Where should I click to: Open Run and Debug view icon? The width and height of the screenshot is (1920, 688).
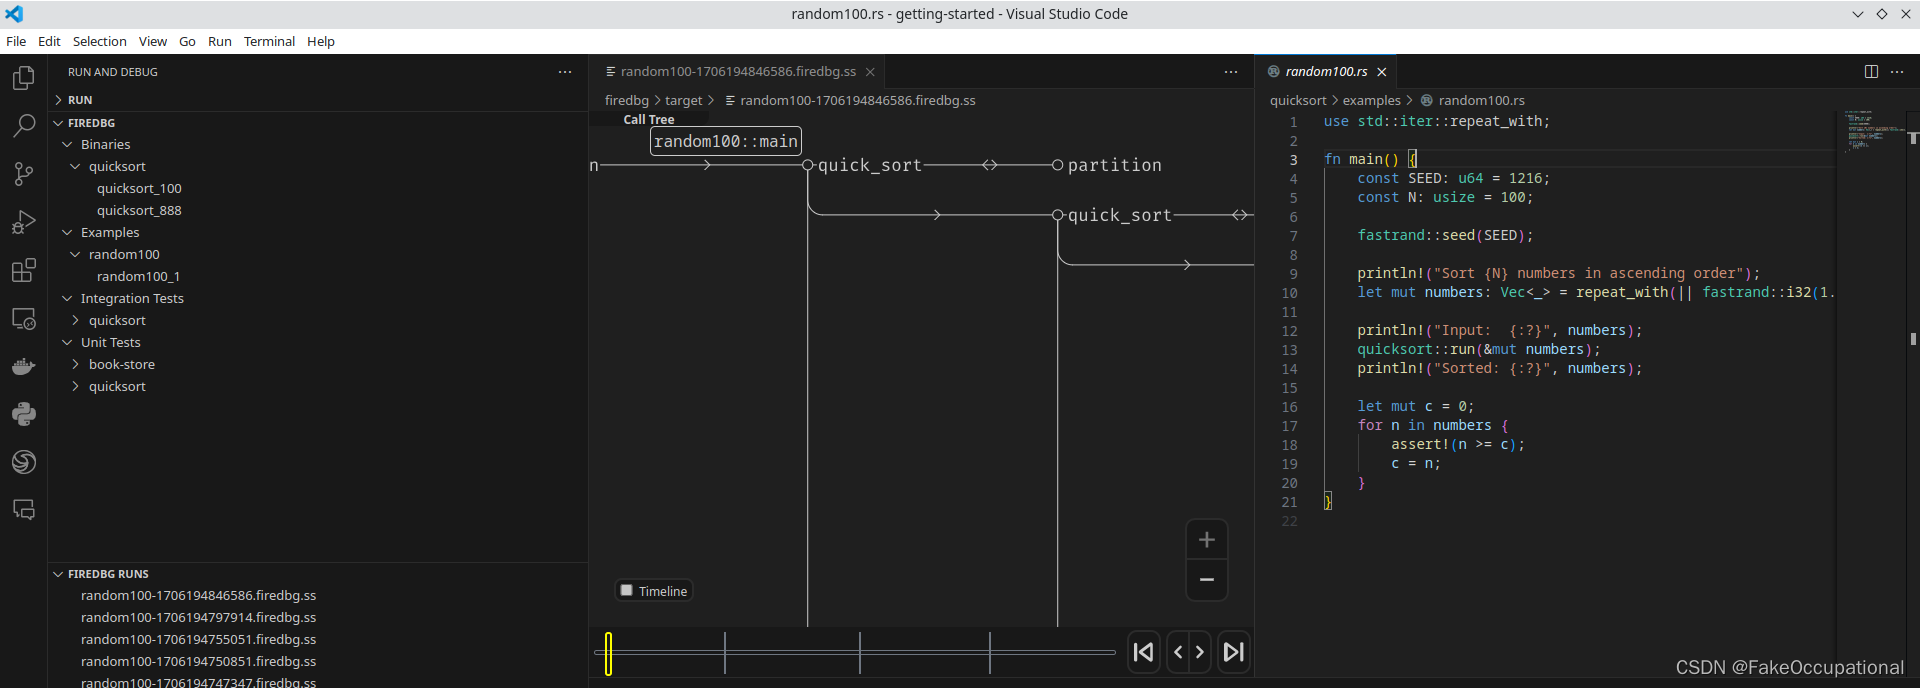click(24, 222)
